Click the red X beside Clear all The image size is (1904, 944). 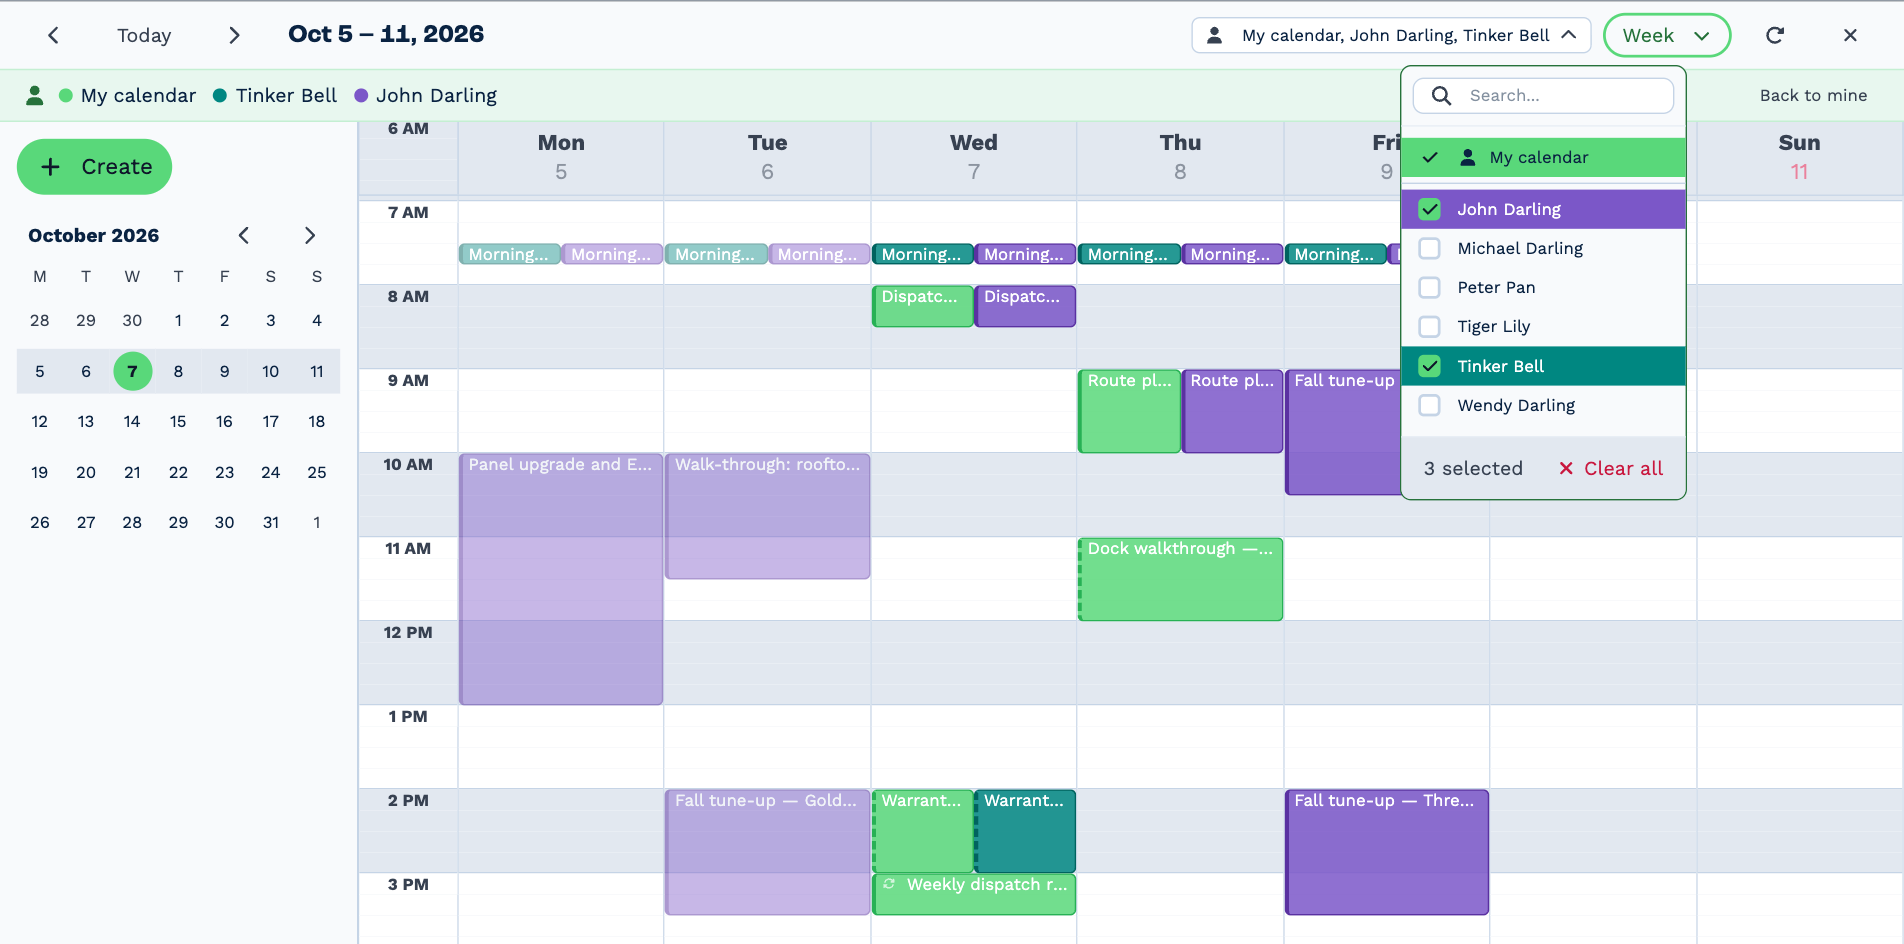click(x=1566, y=468)
